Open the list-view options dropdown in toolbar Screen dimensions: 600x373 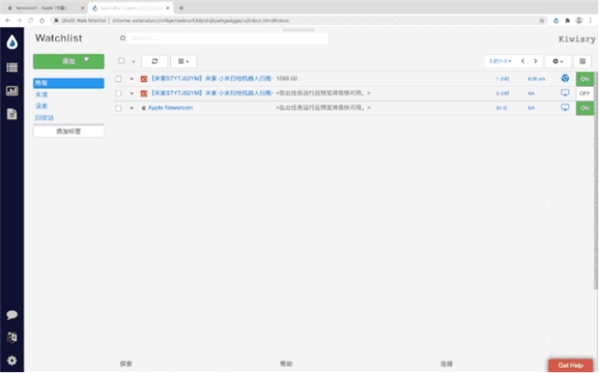pos(184,61)
